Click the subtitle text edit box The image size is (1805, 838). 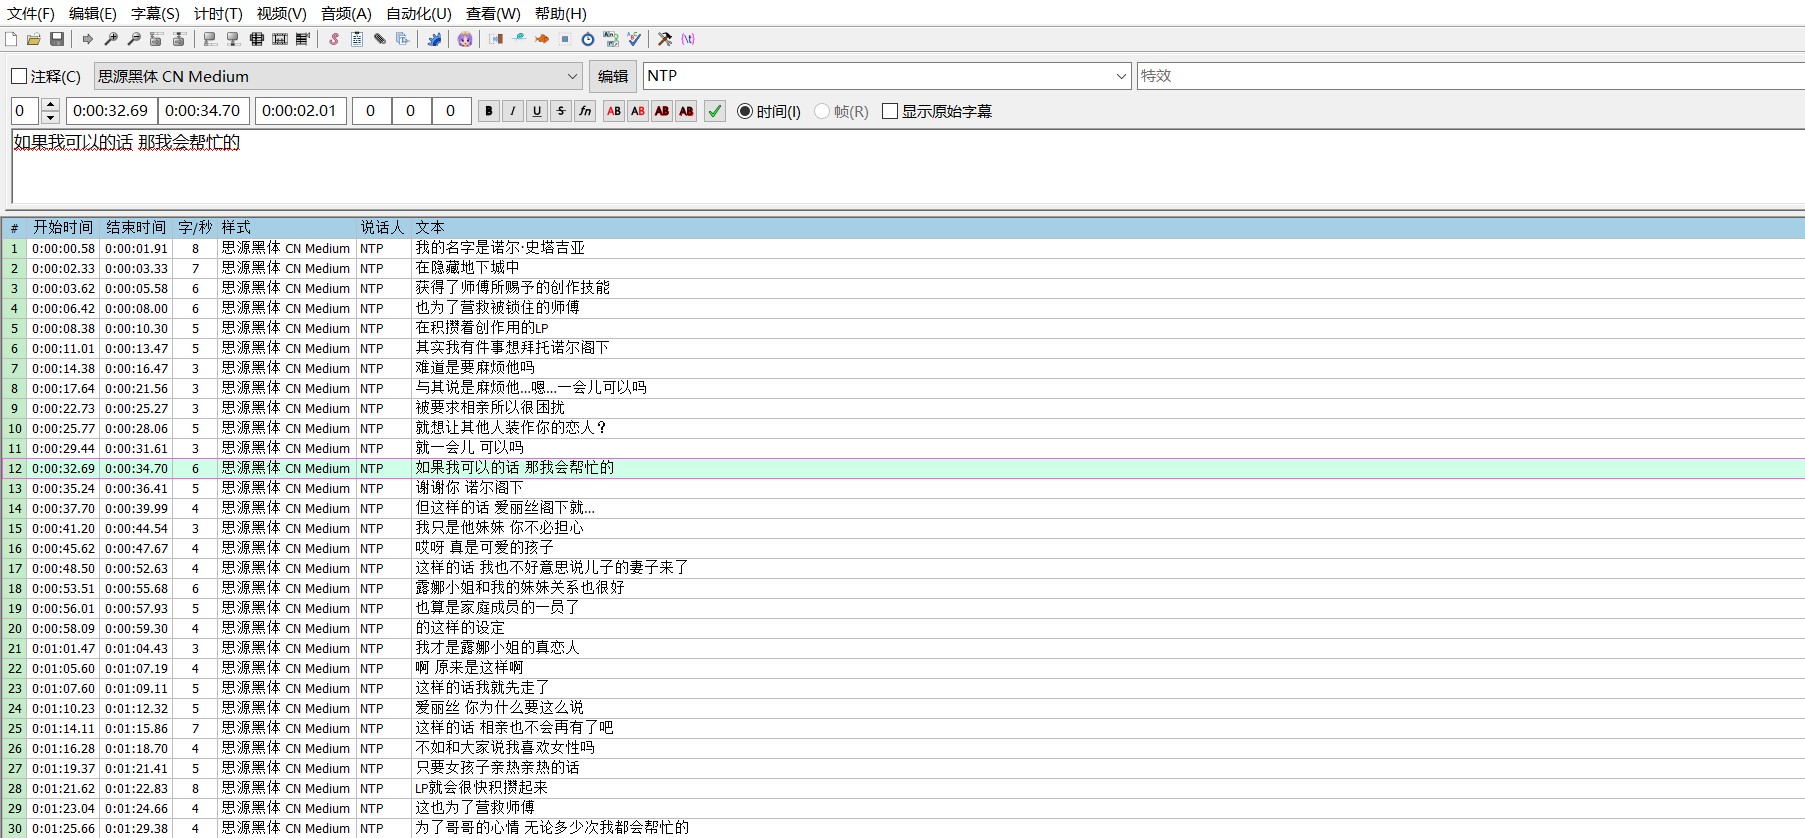click(x=908, y=166)
